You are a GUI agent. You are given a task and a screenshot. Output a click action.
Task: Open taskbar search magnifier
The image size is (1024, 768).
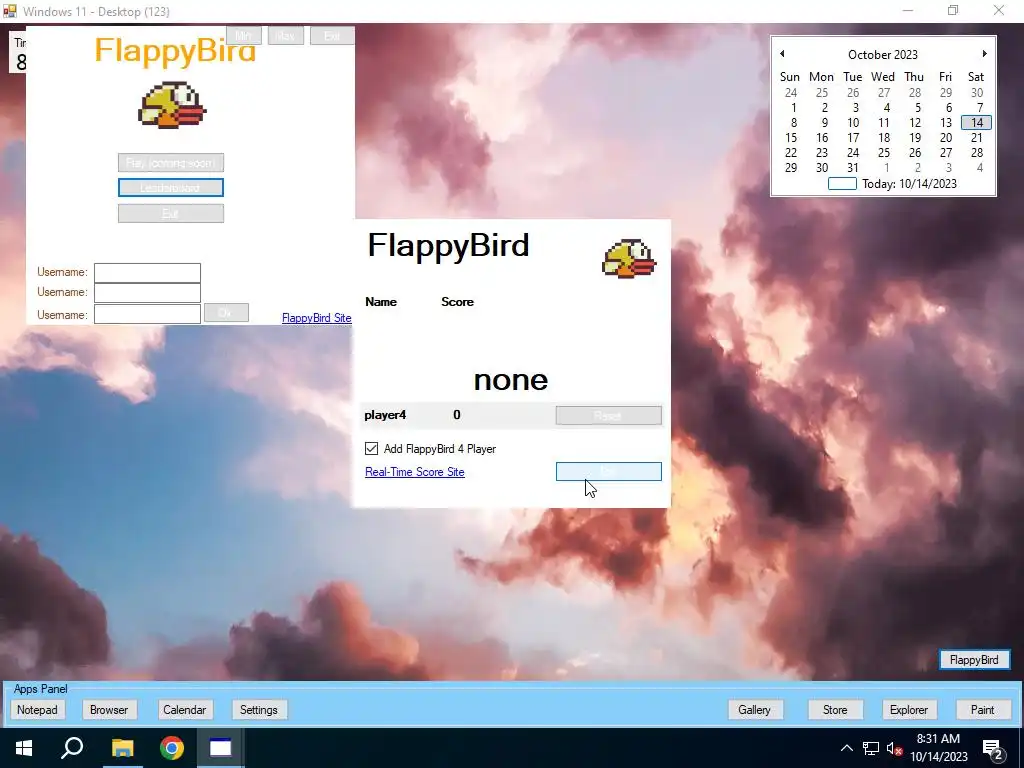click(x=72, y=748)
